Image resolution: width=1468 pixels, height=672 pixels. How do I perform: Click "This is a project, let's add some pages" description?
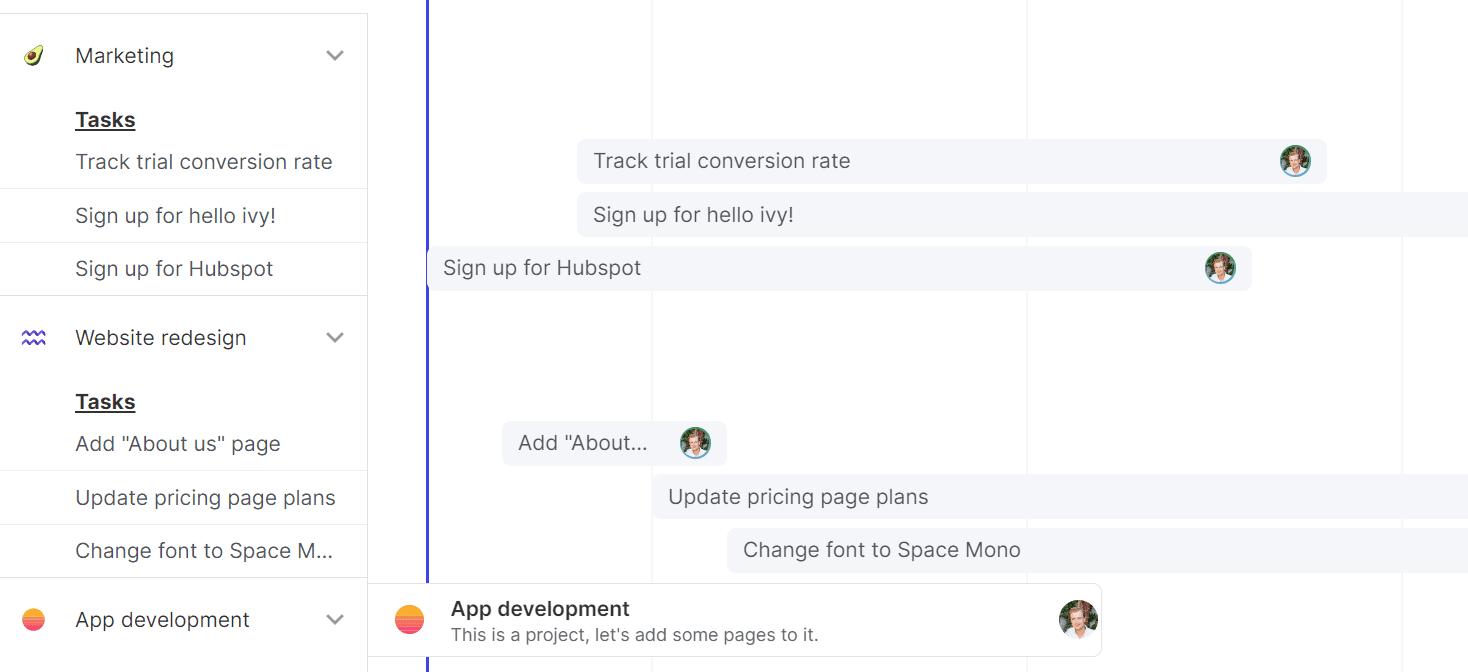point(635,635)
